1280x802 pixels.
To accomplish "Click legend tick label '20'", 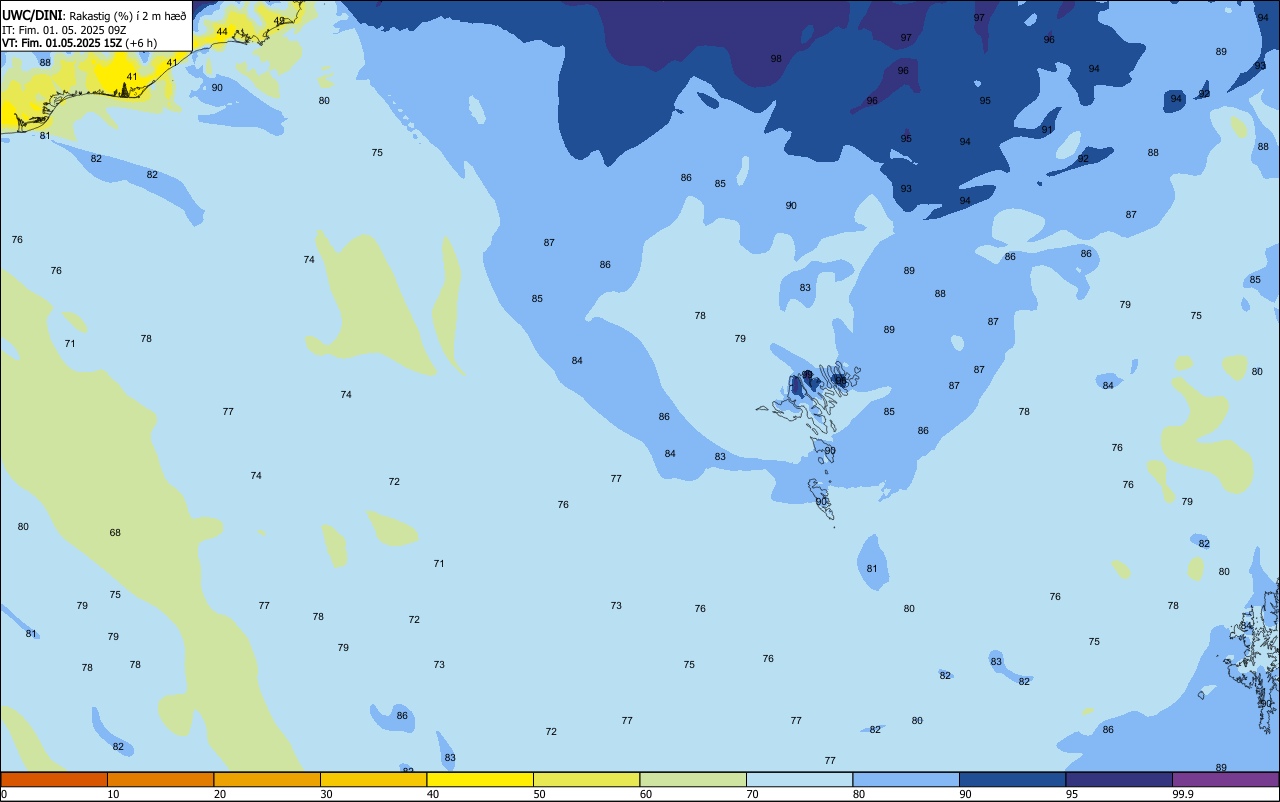I will (x=220, y=794).
